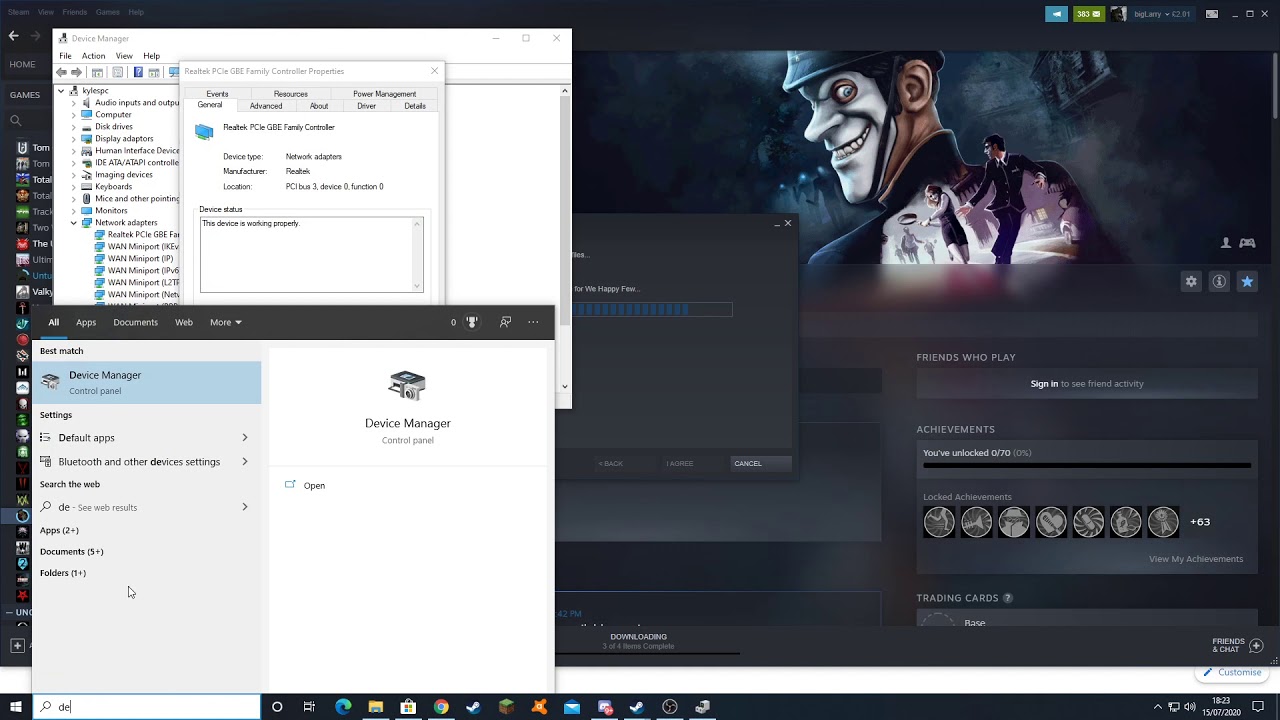Expand Disk drives tree node
This screenshot has height=720, width=1280.
click(x=73, y=126)
